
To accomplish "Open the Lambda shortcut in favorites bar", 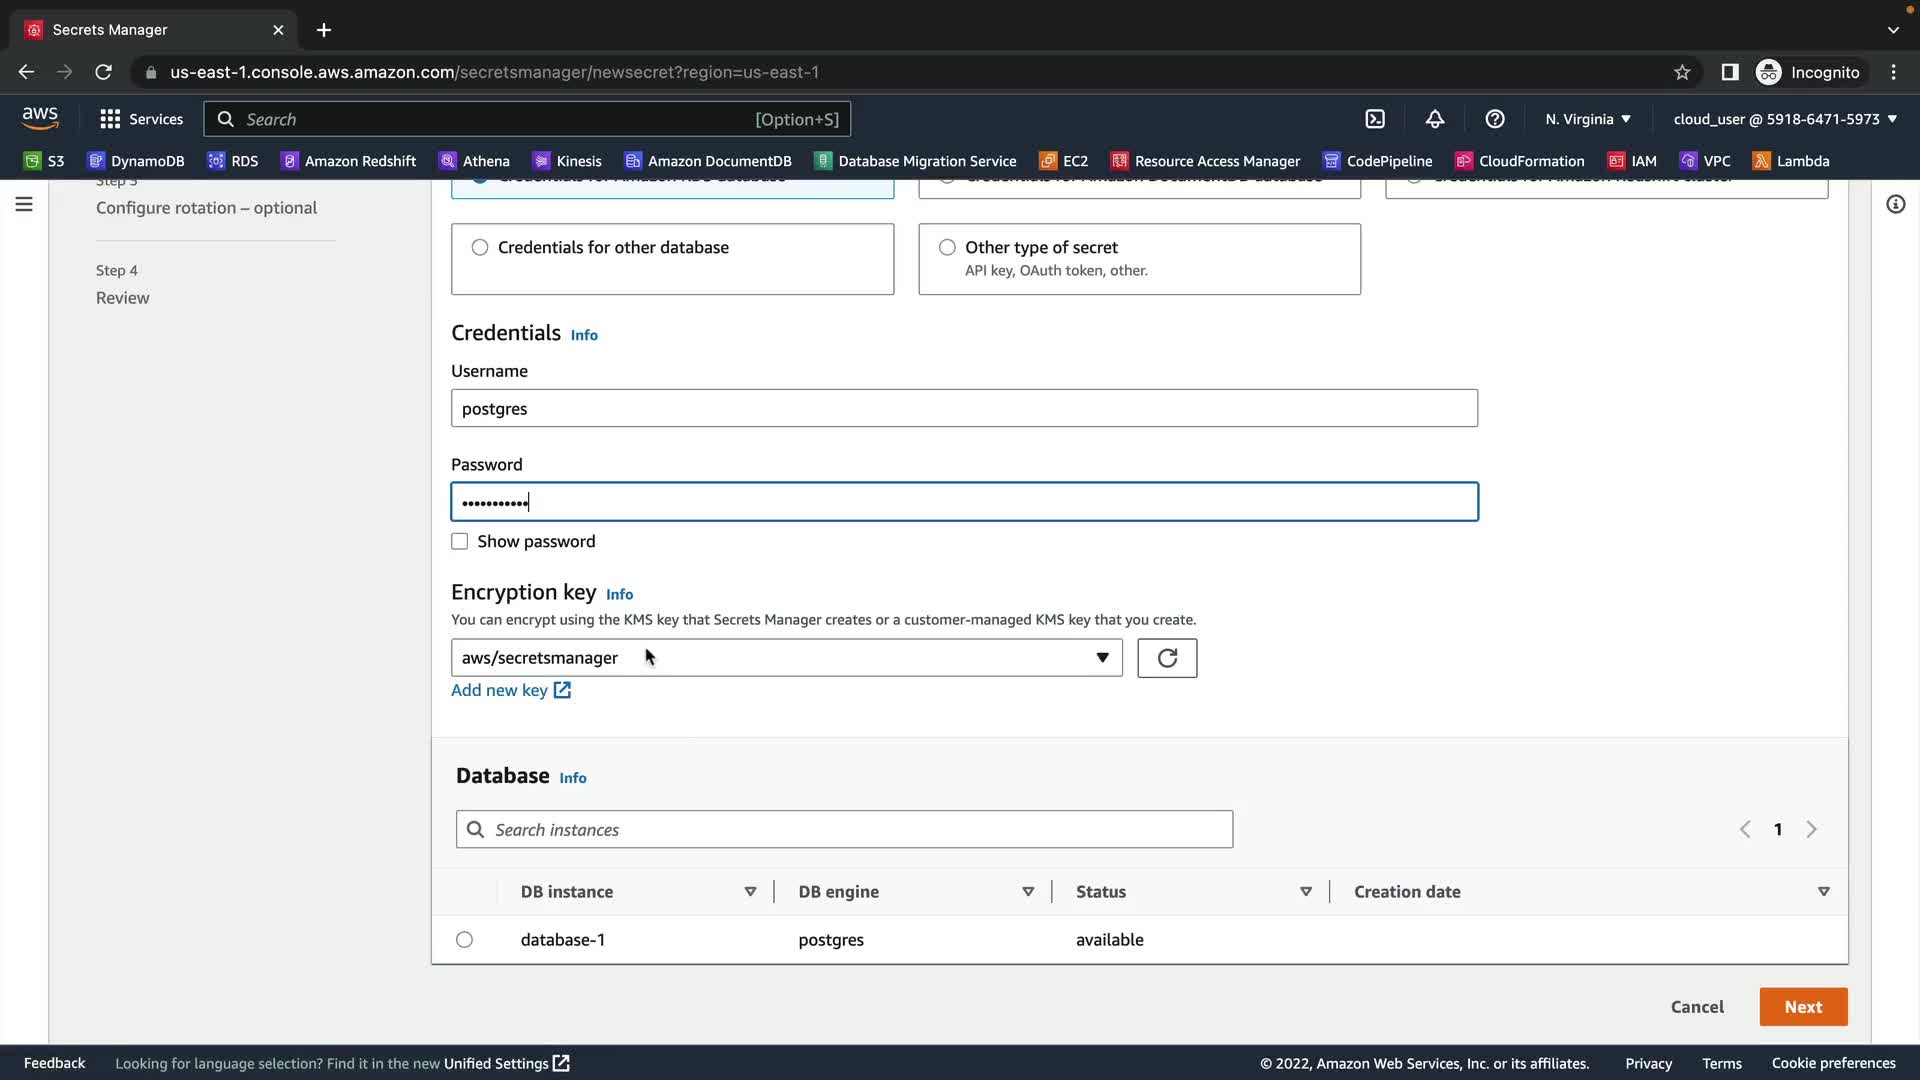I will [x=1791, y=161].
